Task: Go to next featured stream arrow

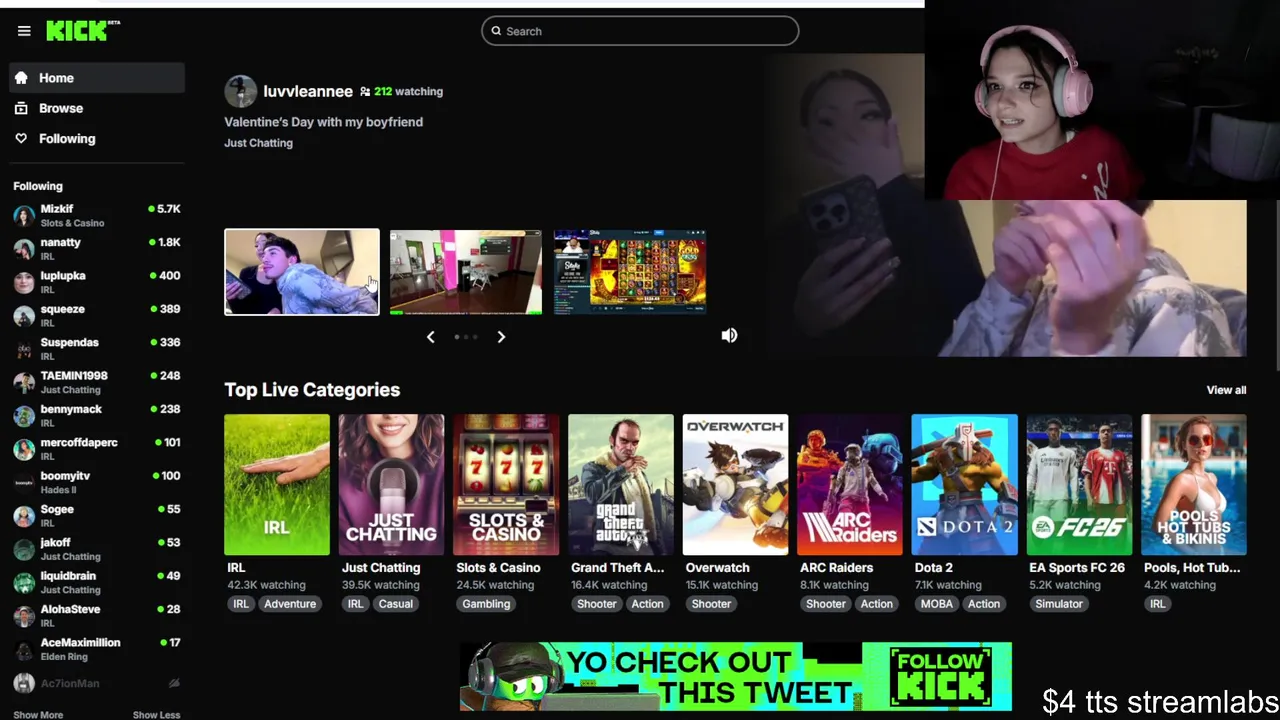Action: point(501,337)
